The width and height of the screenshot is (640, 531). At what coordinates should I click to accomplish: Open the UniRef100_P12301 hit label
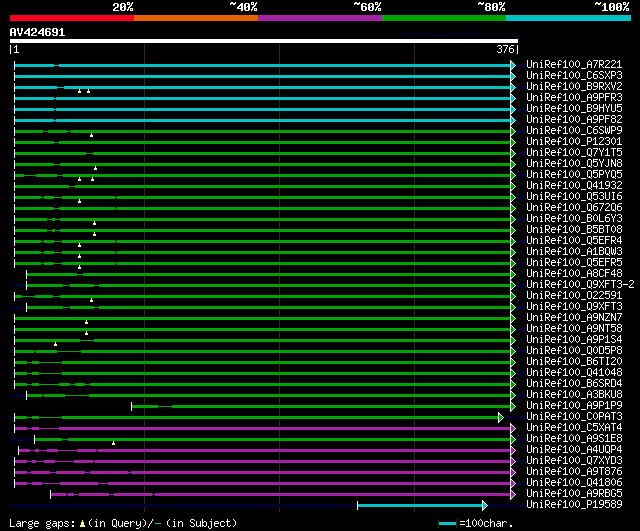pyautogui.click(x=574, y=142)
